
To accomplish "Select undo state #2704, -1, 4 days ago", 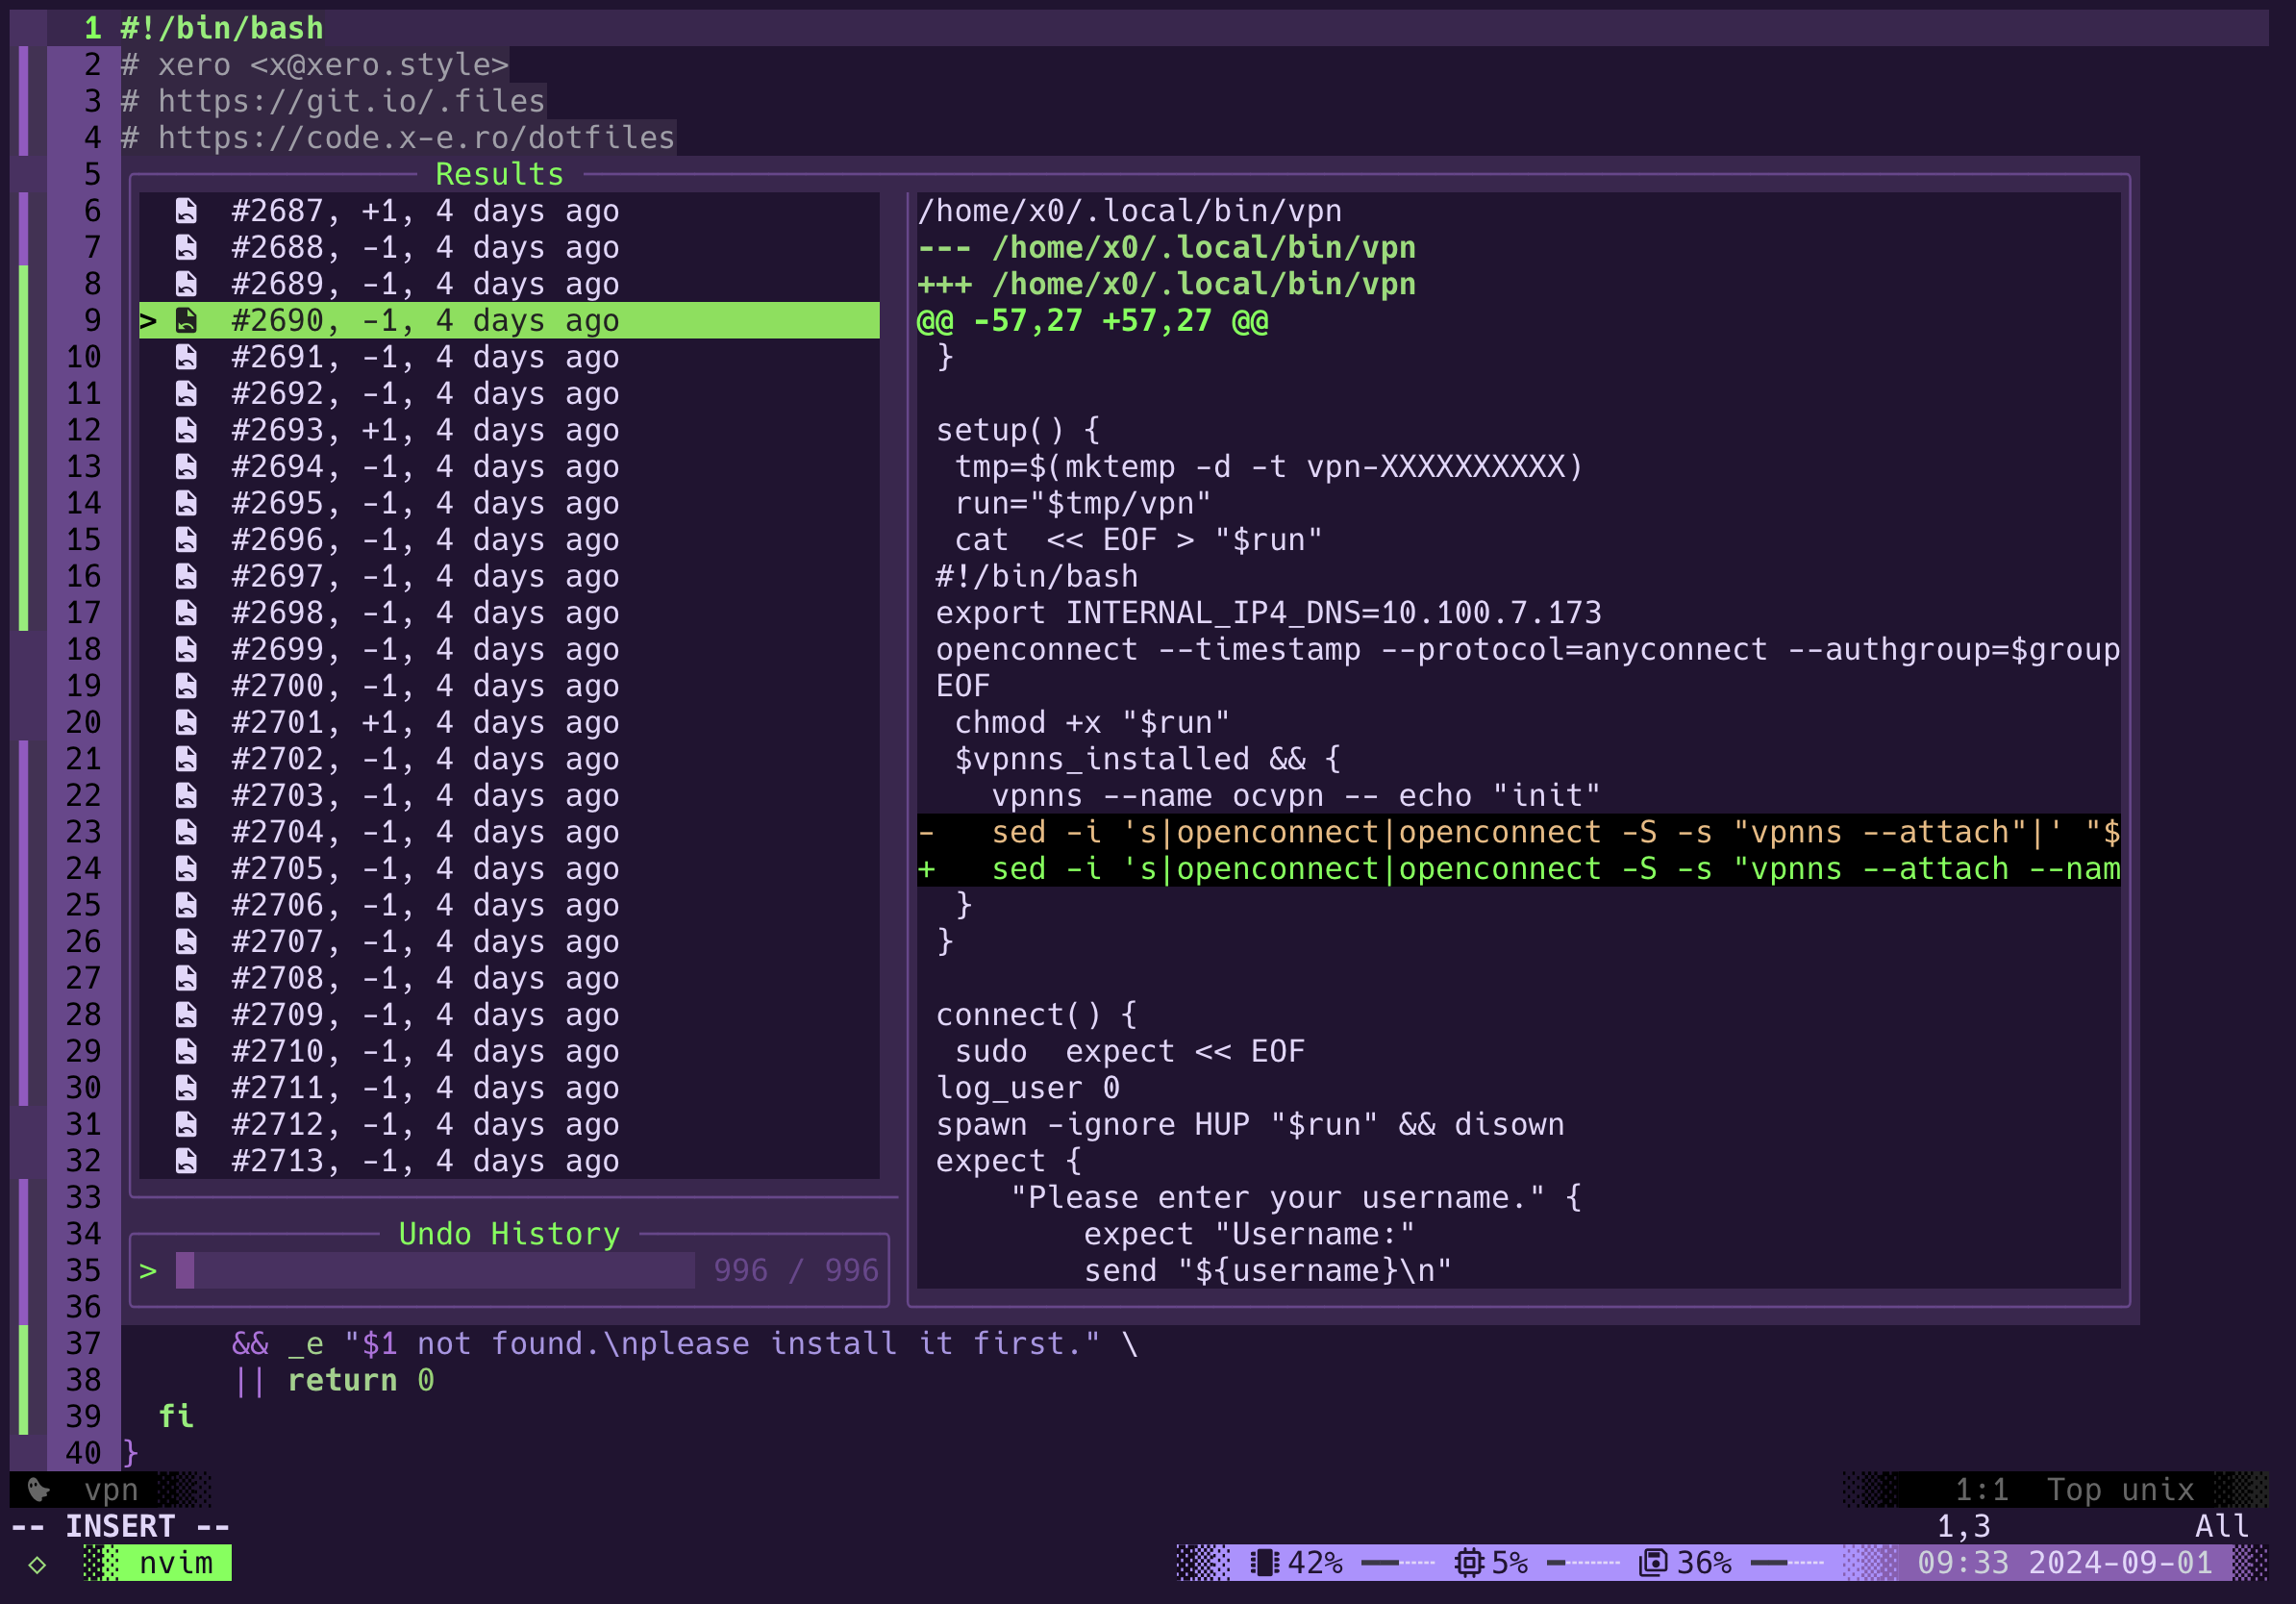I will (x=509, y=831).
